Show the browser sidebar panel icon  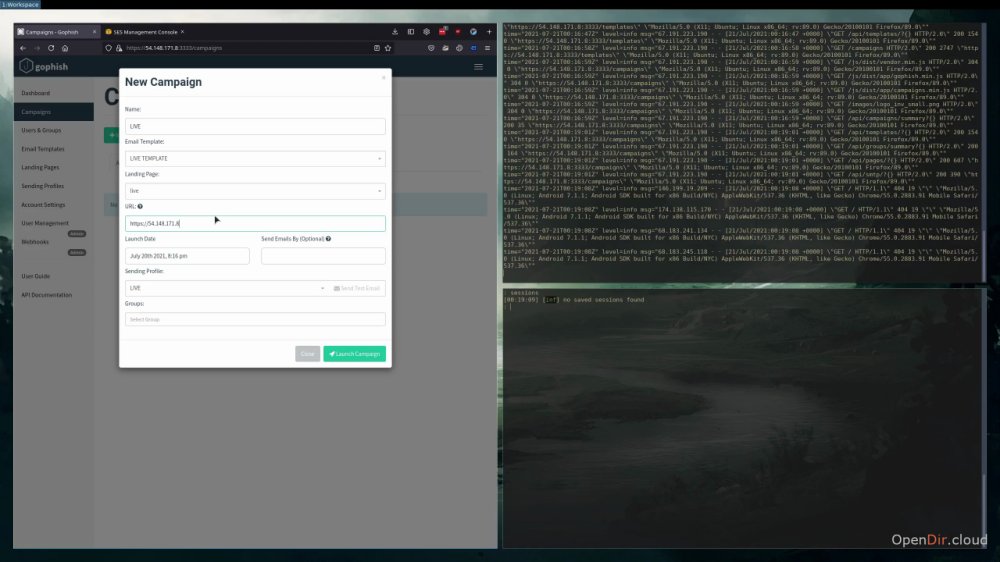tap(411, 31)
